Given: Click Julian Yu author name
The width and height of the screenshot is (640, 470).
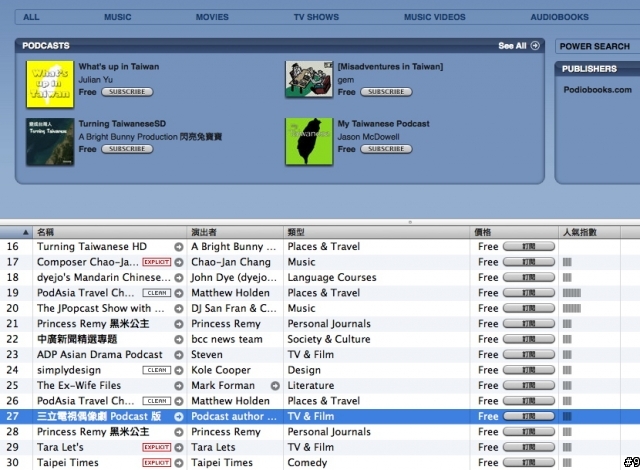Looking at the screenshot, I should tap(96, 80).
